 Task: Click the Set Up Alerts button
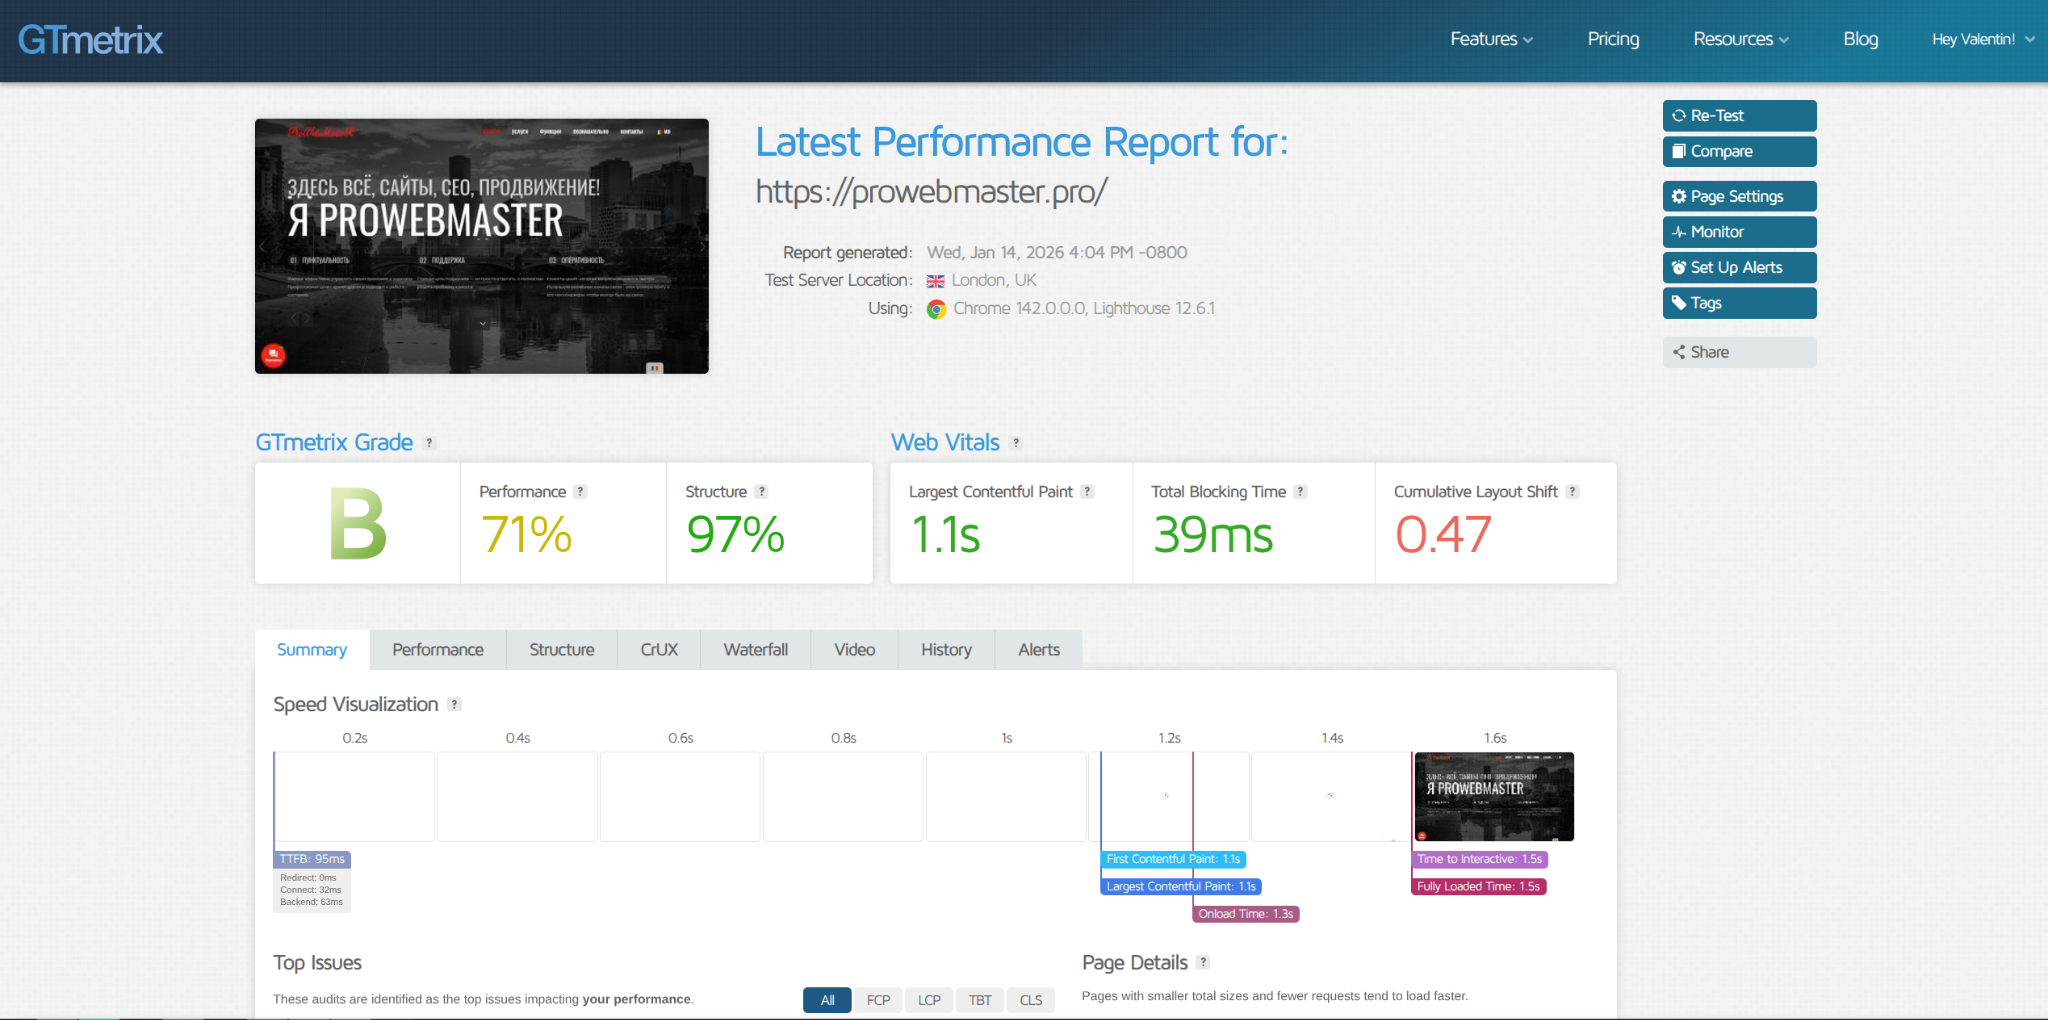click(x=1739, y=268)
